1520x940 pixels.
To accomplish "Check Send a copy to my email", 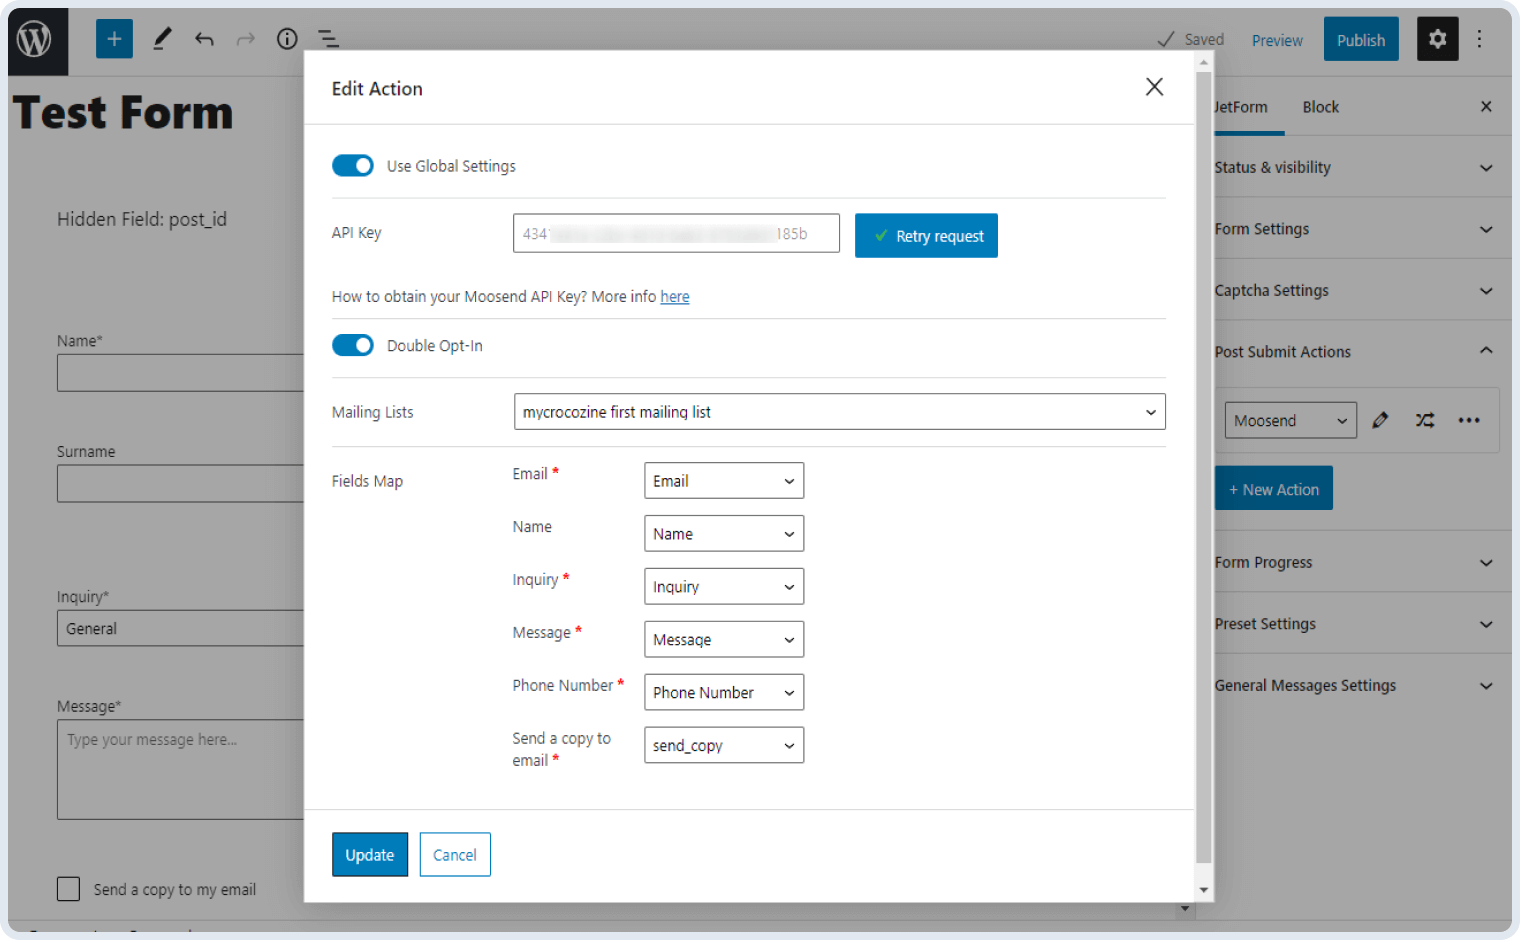I will click(x=68, y=888).
